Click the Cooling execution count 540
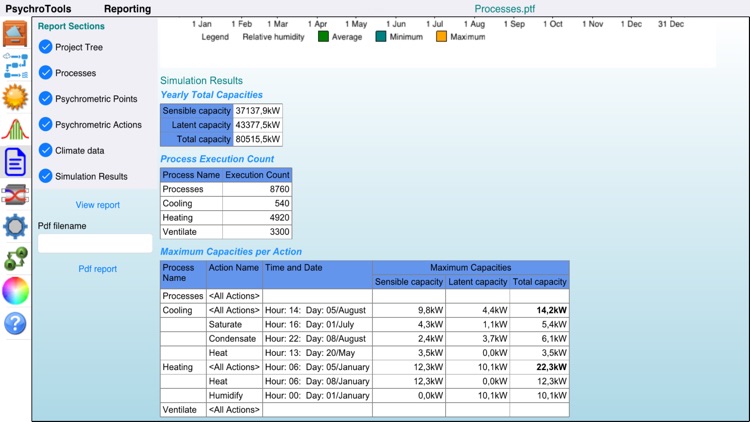The image size is (750, 422). pyautogui.click(x=257, y=203)
